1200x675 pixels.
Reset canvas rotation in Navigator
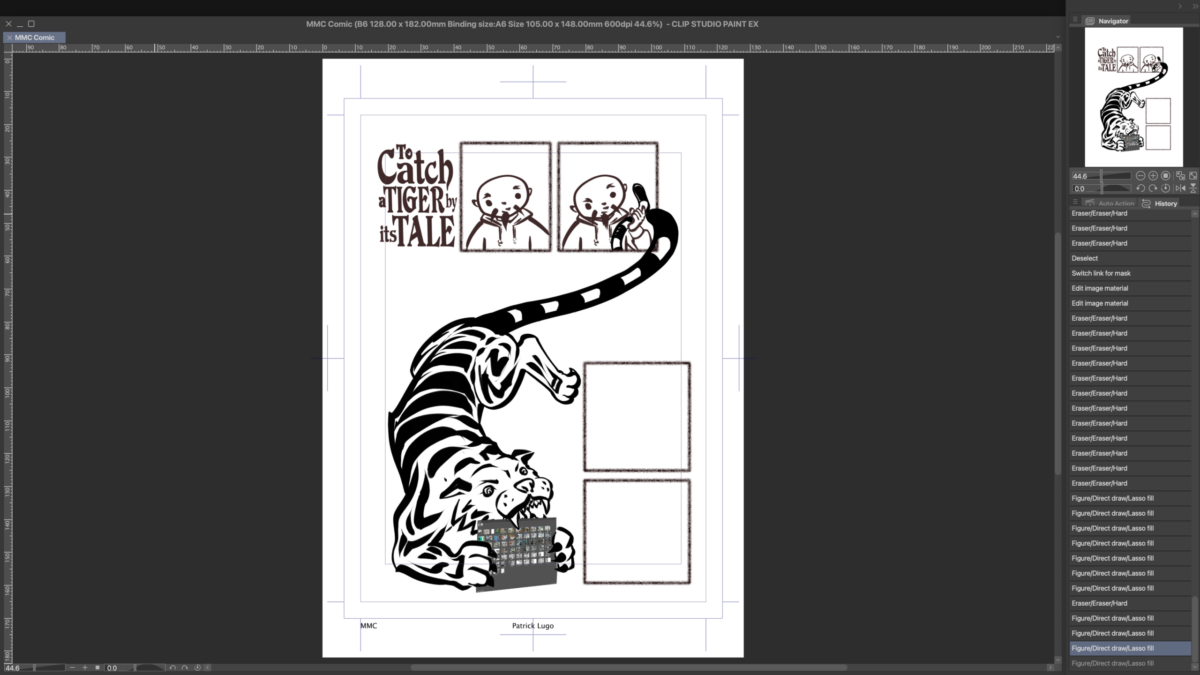coord(1166,188)
